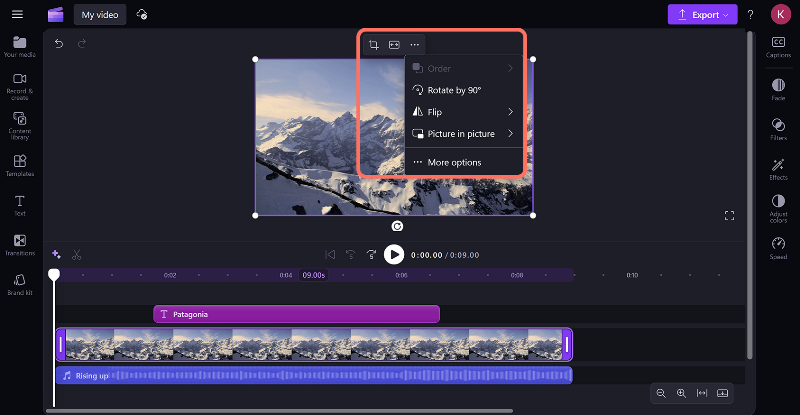Click the timeline zoom in magnifier
800x415 pixels.
coord(681,393)
